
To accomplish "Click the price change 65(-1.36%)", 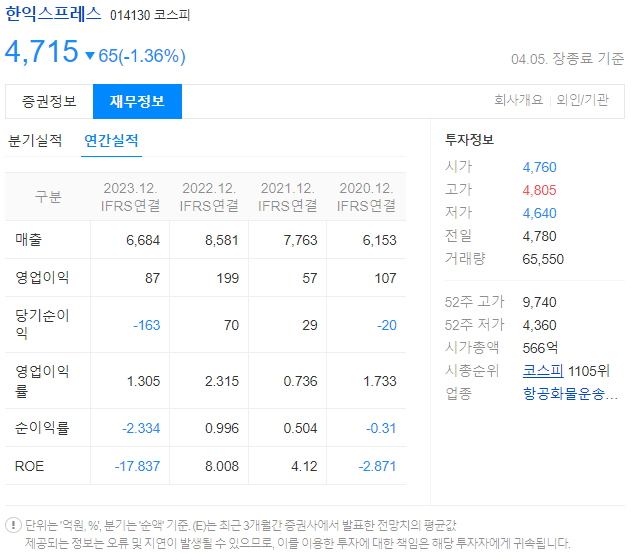I will [x=142, y=56].
